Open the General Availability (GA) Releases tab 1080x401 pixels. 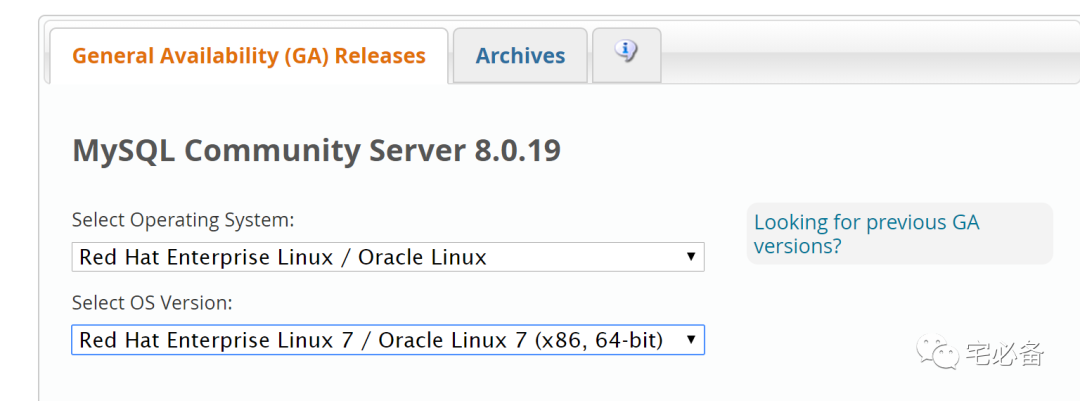pos(249,56)
